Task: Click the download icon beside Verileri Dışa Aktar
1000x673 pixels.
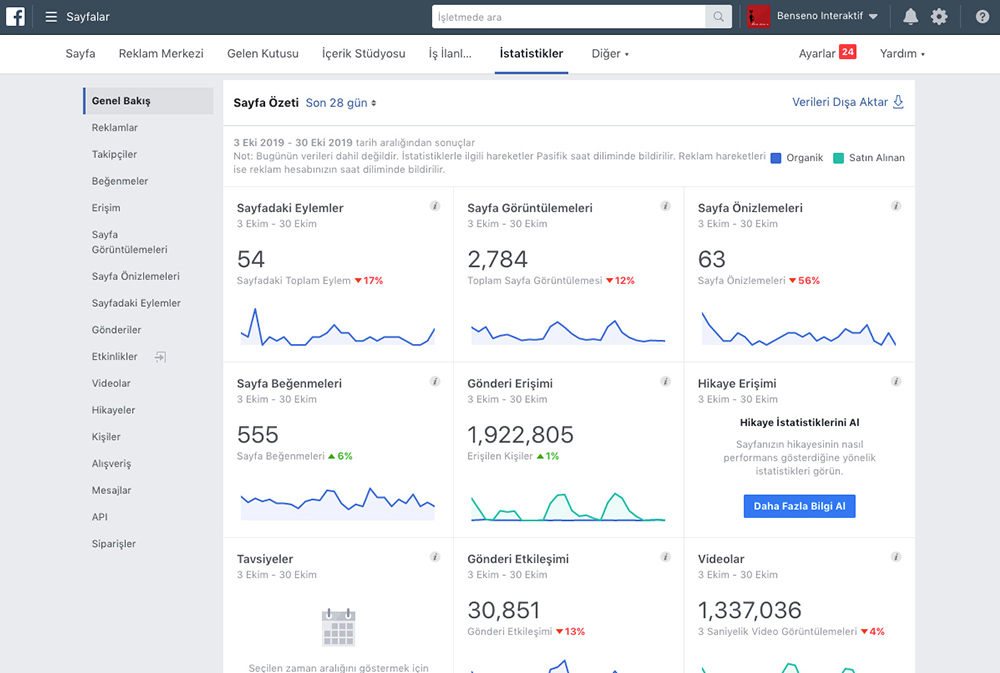Action: [x=898, y=102]
